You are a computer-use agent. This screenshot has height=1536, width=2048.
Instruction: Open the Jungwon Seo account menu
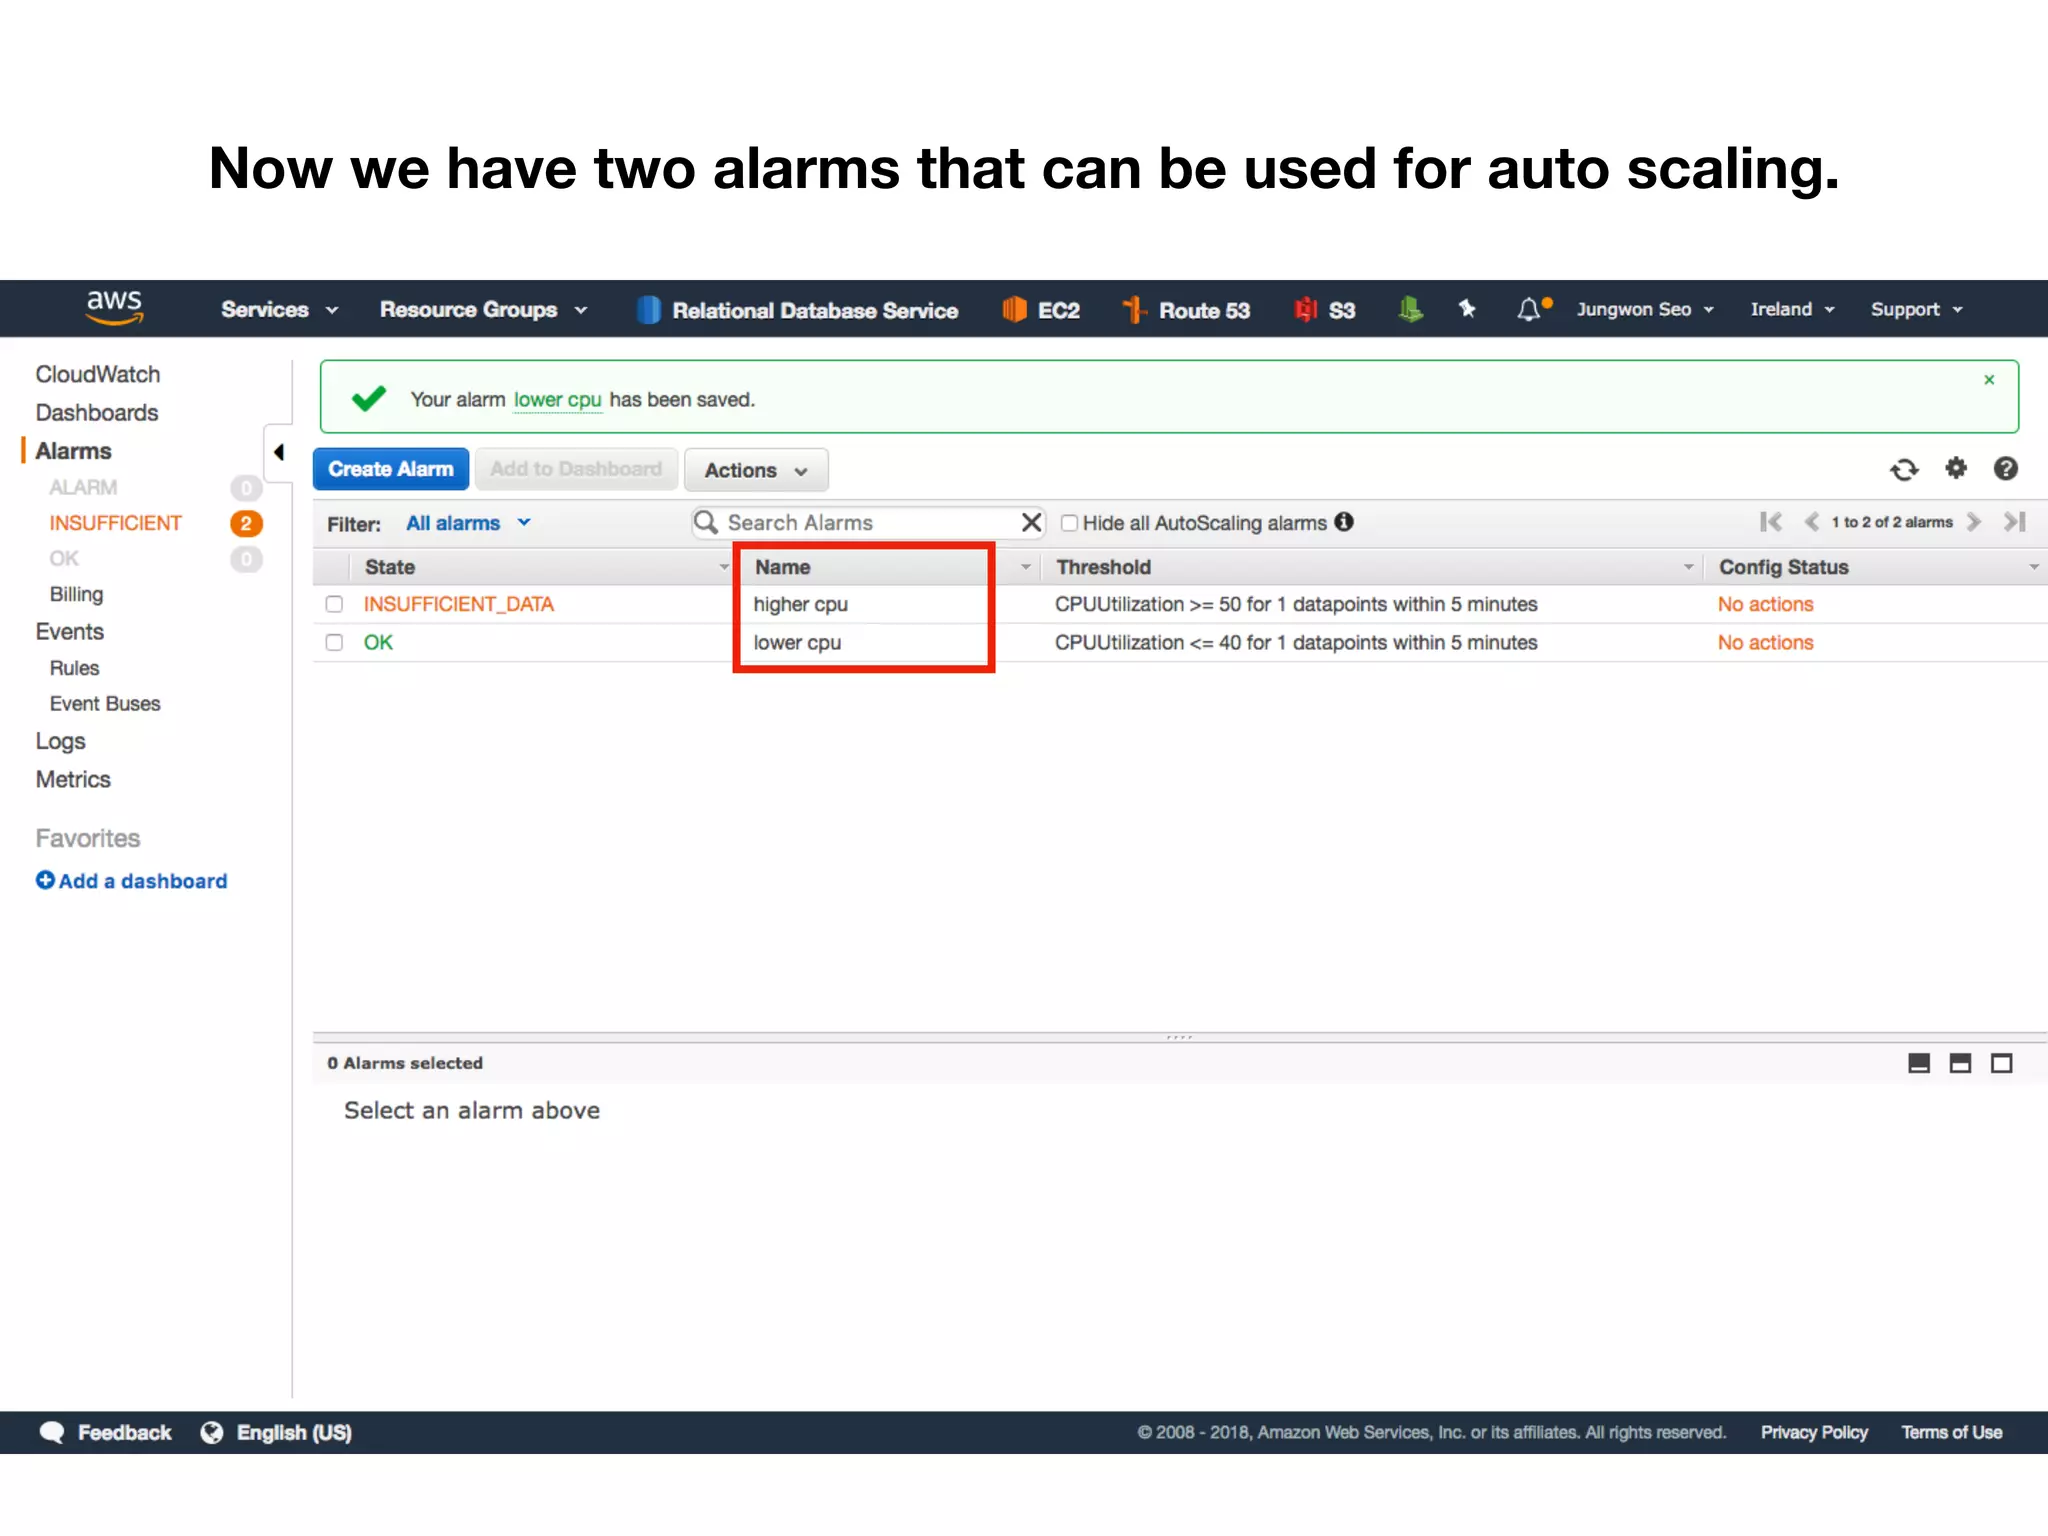pos(1646,310)
